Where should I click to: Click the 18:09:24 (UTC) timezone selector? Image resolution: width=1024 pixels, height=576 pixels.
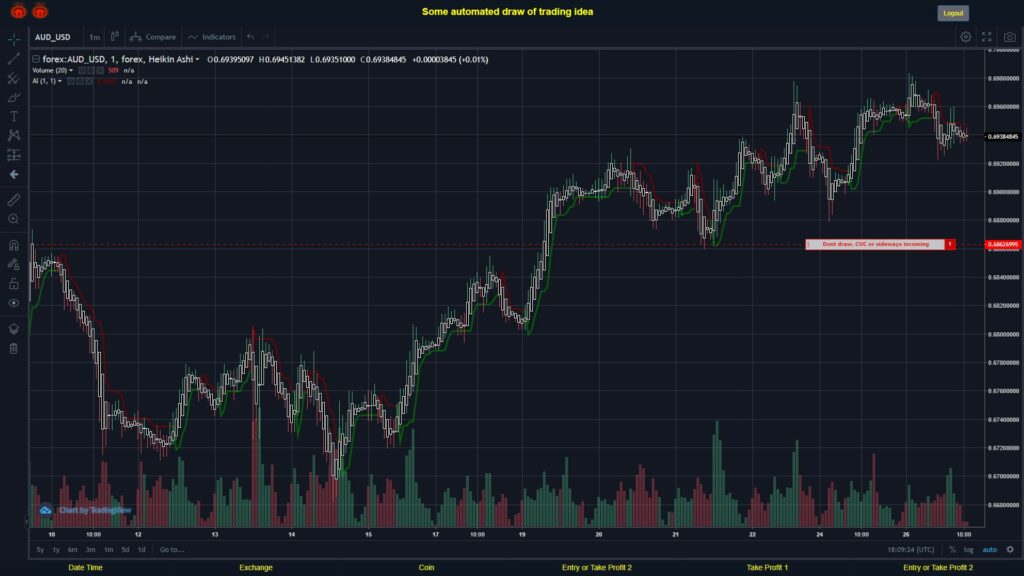point(911,550)
